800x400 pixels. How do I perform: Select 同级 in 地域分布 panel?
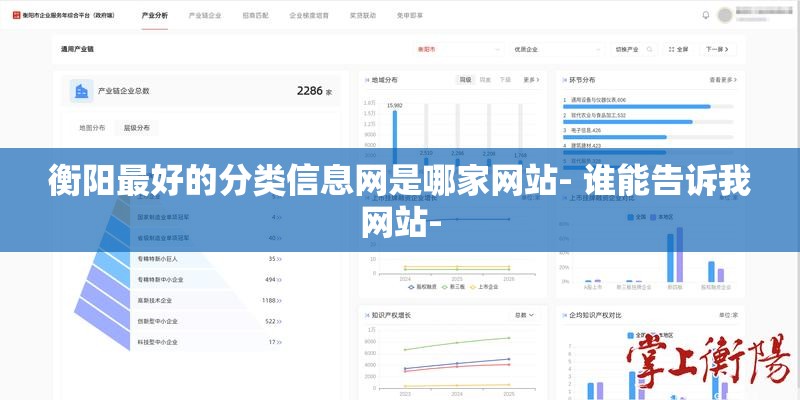pyautogui.click(x=465, y=80)
